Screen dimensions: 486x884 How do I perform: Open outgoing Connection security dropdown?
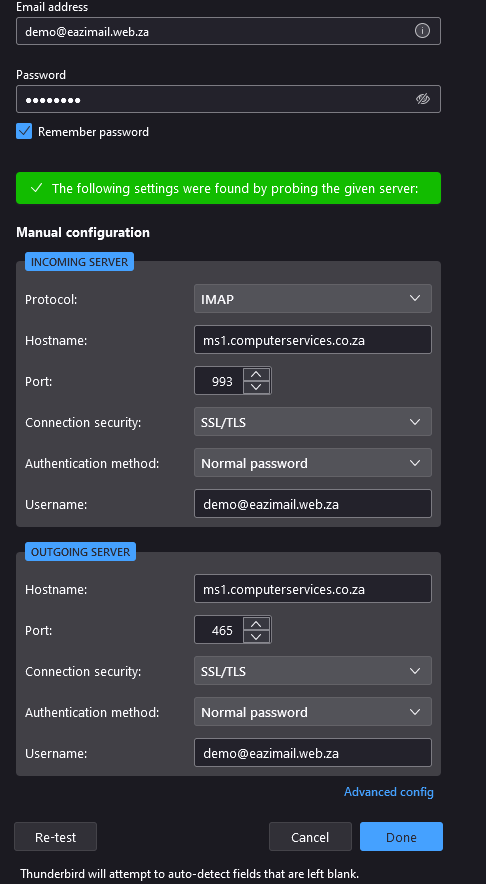coord(313,671)
